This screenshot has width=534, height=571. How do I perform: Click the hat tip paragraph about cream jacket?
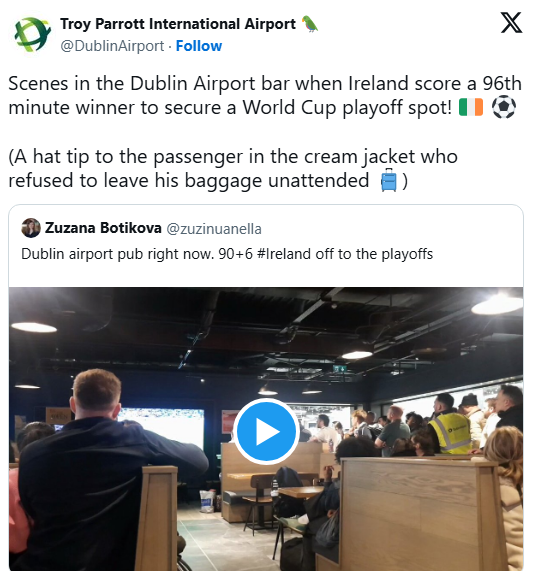pos(233,168)
